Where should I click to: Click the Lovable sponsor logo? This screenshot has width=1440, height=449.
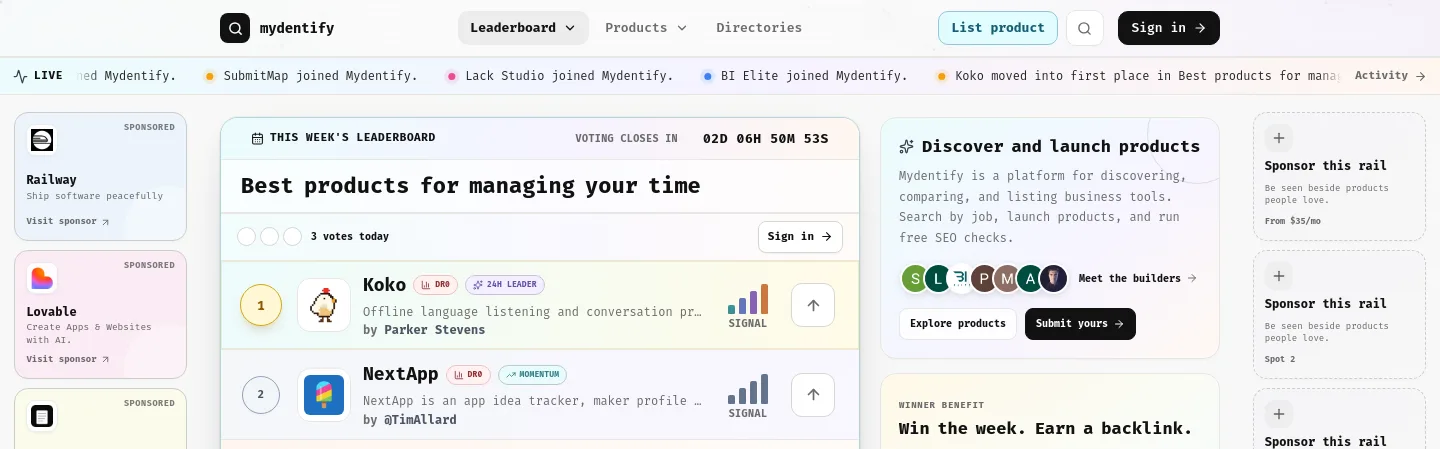tap(42, 278)
